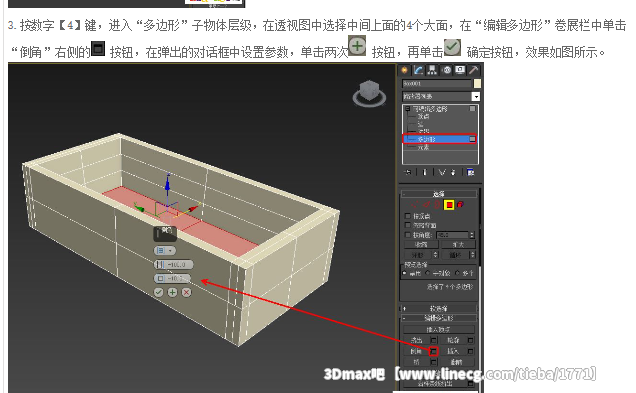Open the Create panel star icon

(x=404, y=71)
